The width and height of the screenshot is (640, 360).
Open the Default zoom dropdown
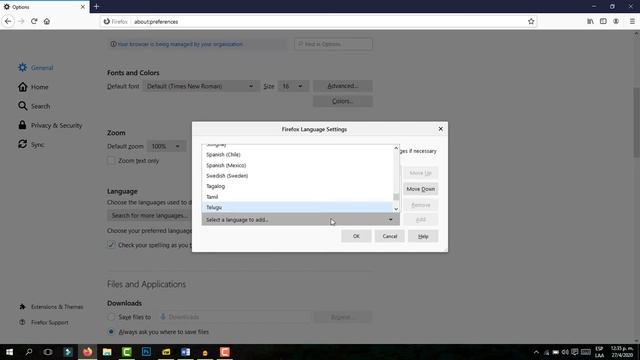pyautogui.click(x=166, y=146)
